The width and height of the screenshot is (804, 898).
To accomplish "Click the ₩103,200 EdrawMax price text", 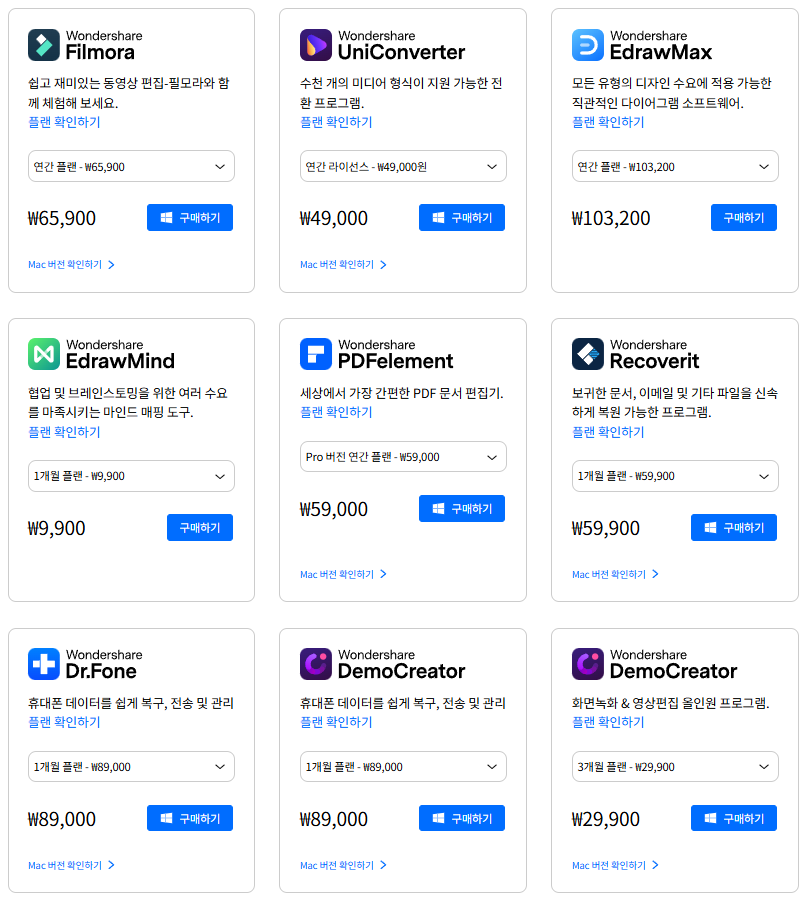I will (x=611, y=218).
